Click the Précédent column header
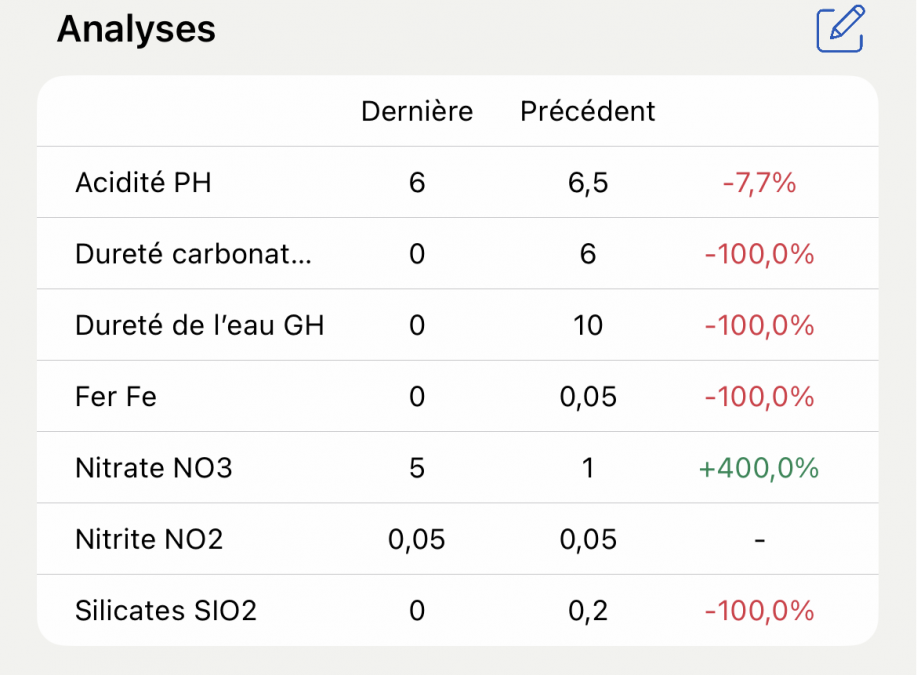The height and width of the screenshot is (675, 917). pos(588,111)
